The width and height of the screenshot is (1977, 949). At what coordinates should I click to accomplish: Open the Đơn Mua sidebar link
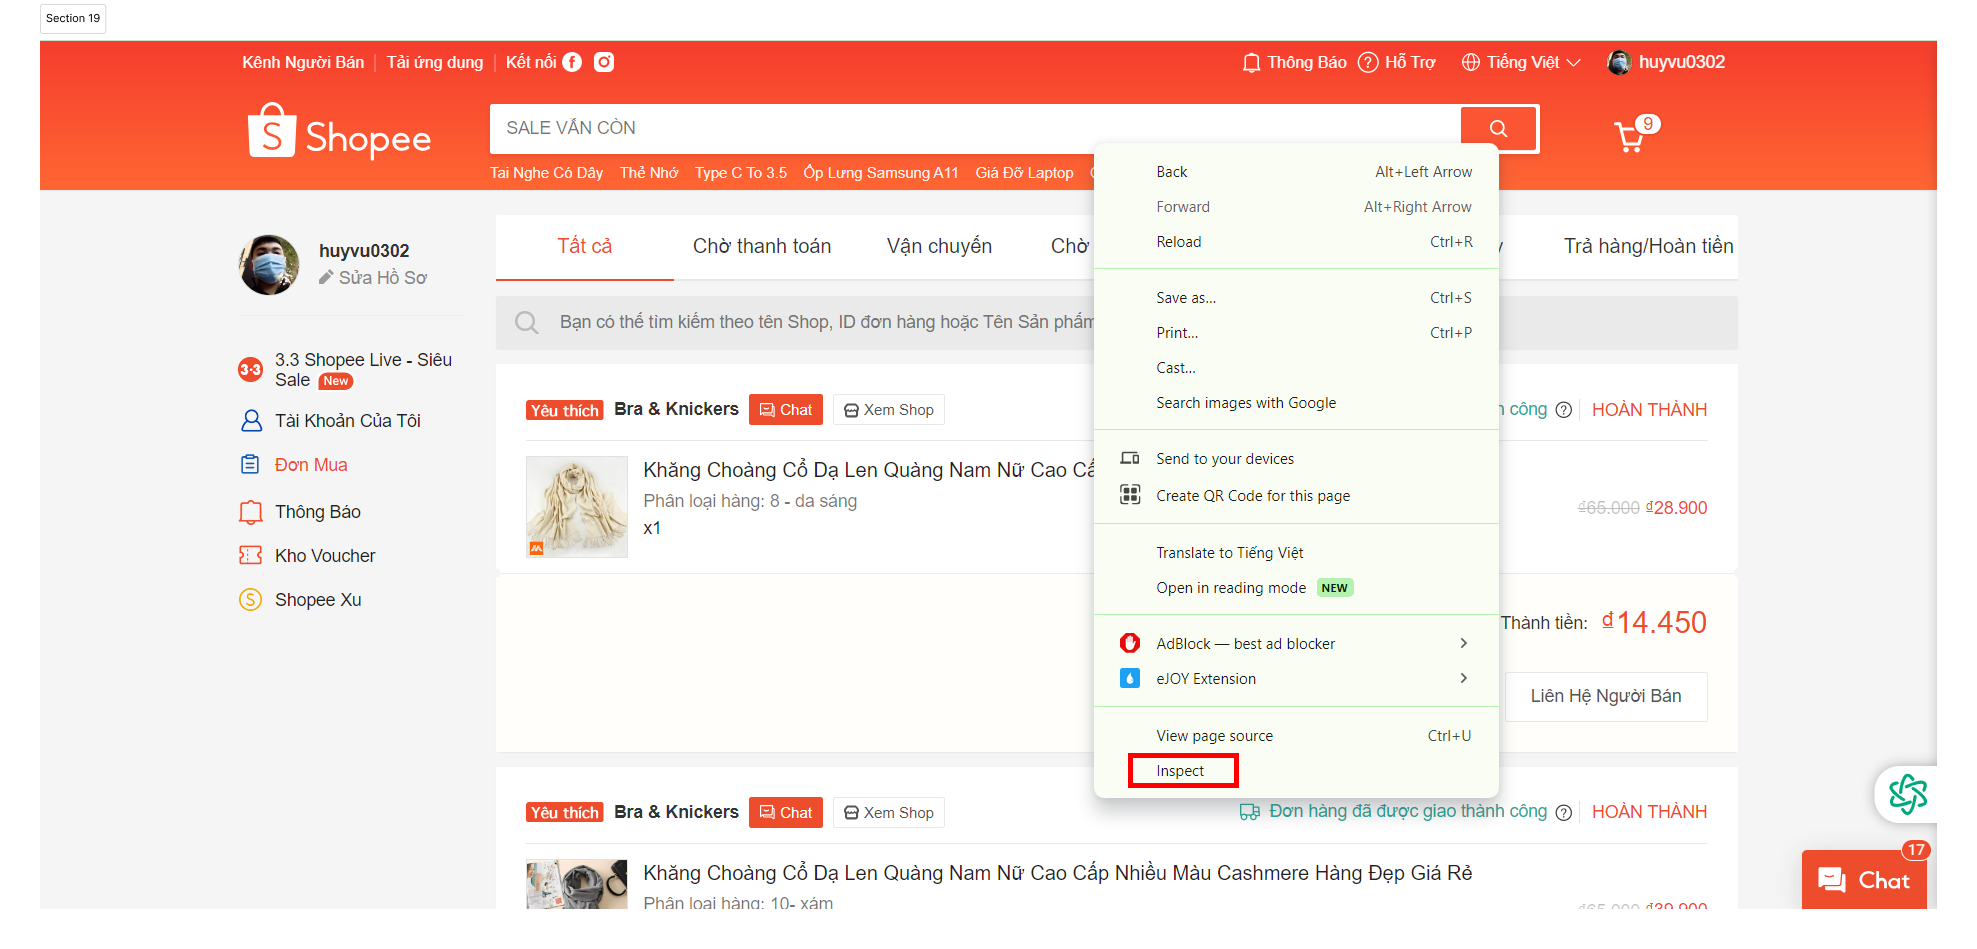pyautogui.click(x=311, y=465)
